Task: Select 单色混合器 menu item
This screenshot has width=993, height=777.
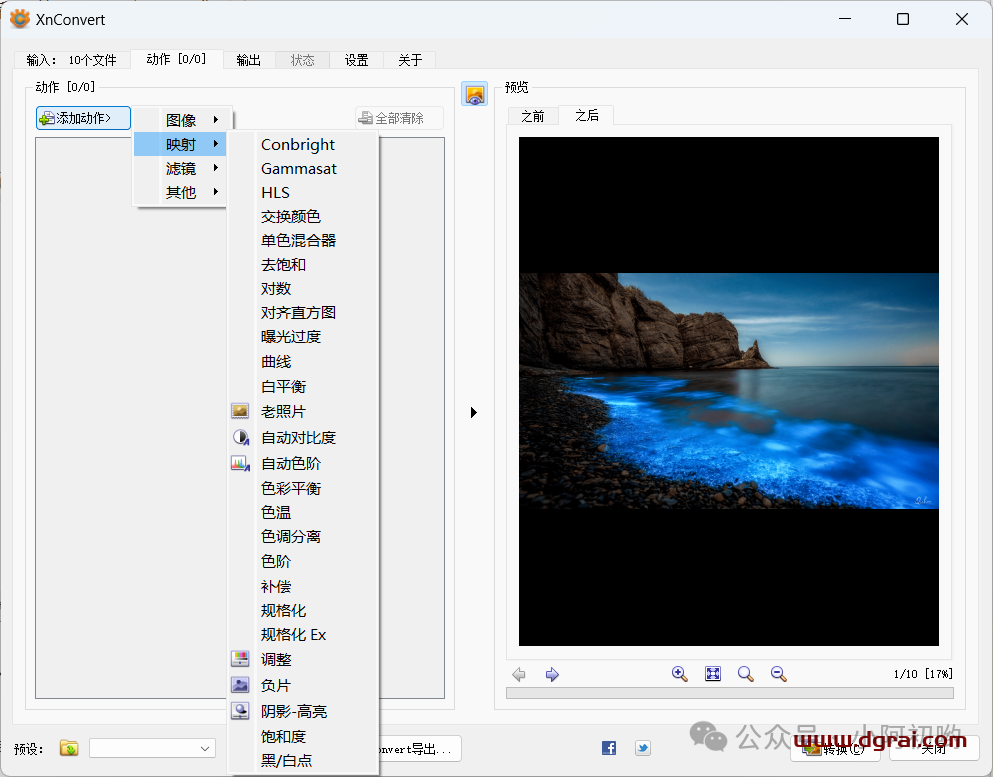Action: (x=303, y=241)
